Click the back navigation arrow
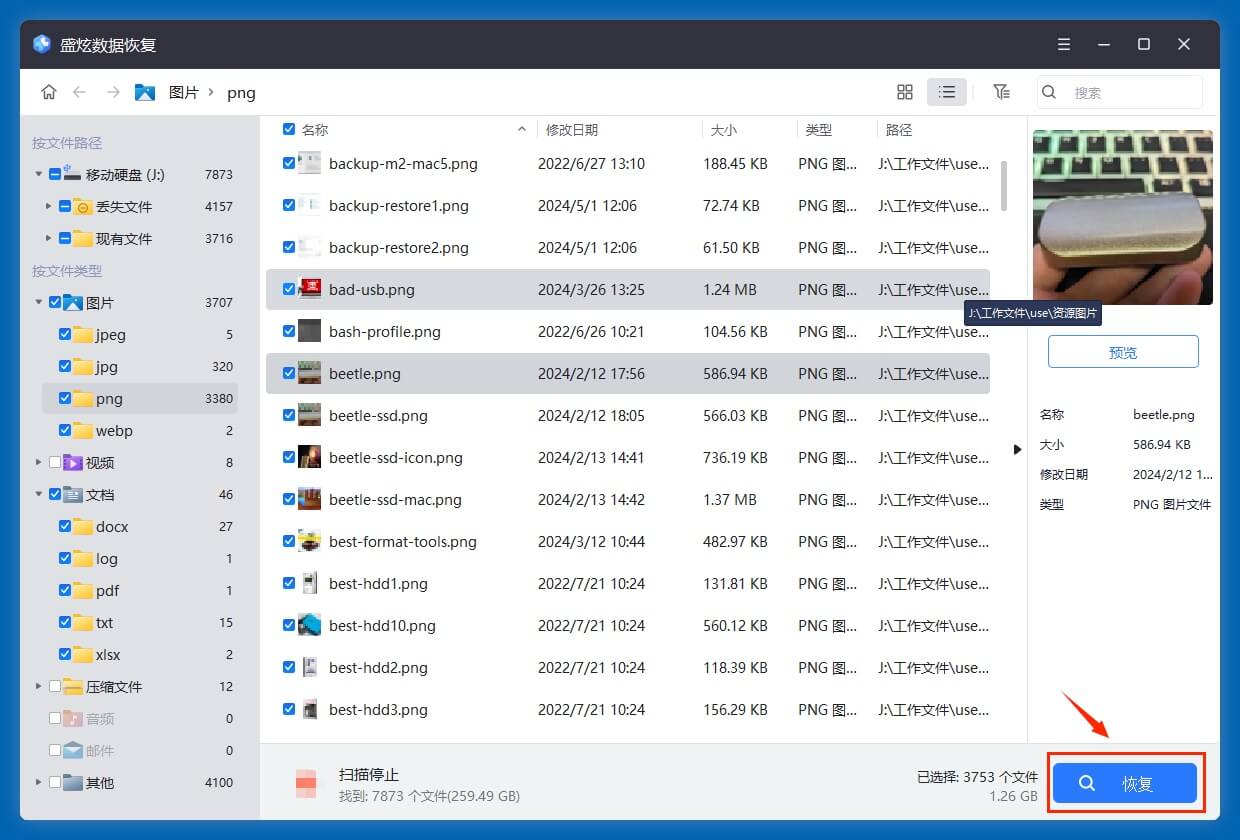 [x=80, y=91]
